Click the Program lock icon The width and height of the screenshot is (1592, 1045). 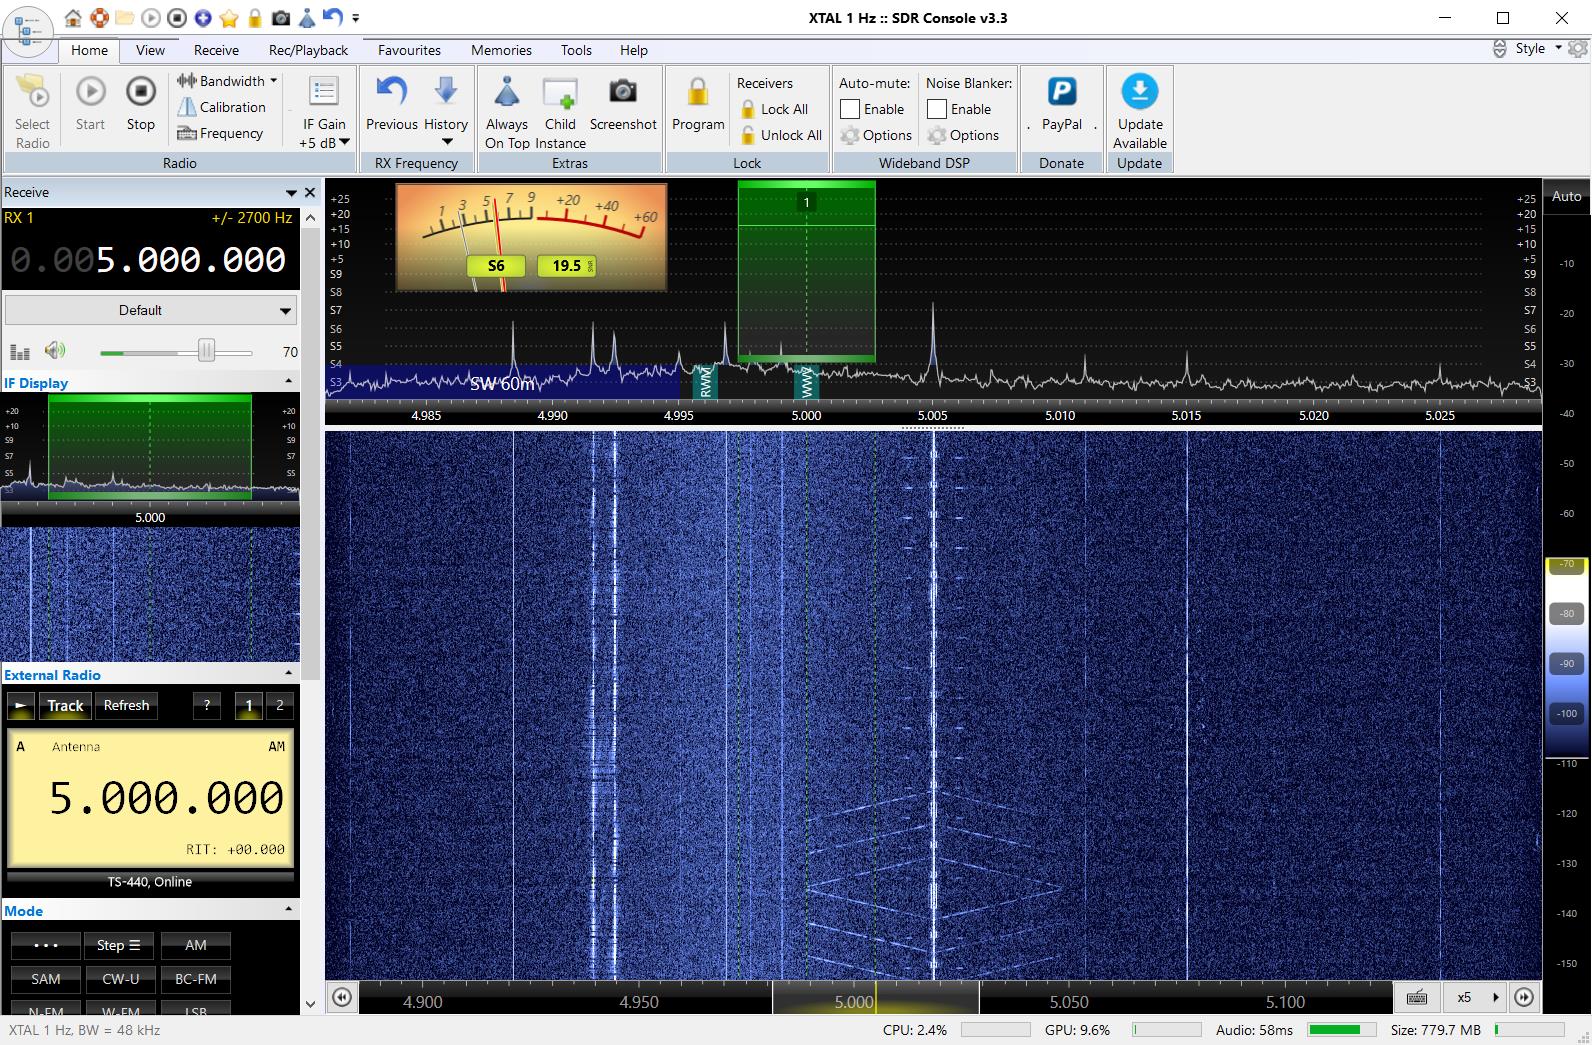pos(698,93)
